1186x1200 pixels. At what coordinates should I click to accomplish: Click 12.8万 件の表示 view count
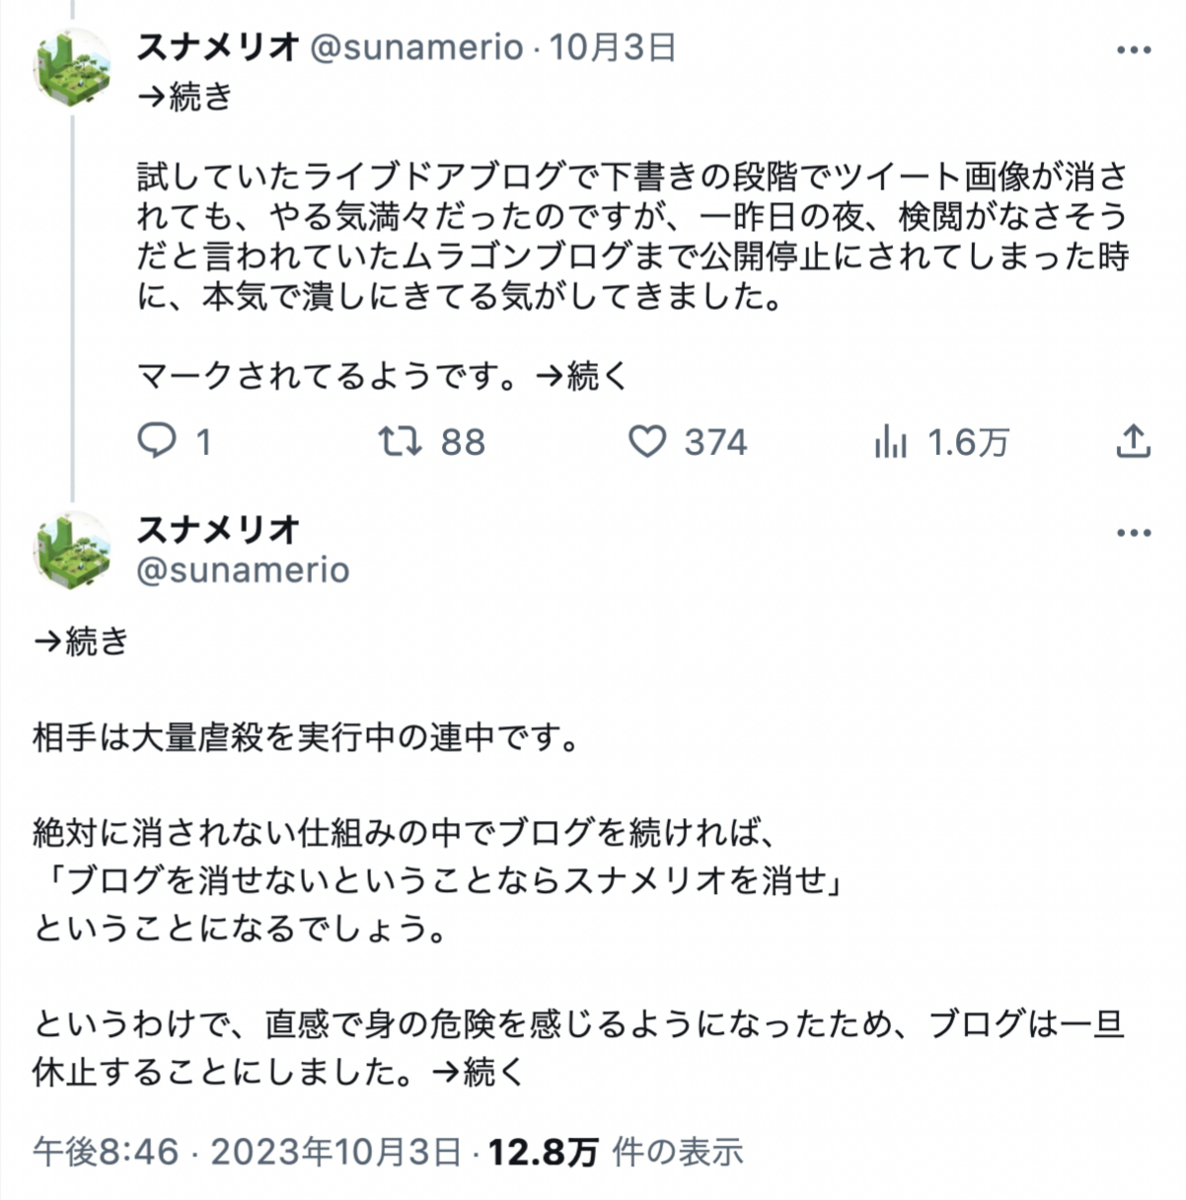[615, 1152]
